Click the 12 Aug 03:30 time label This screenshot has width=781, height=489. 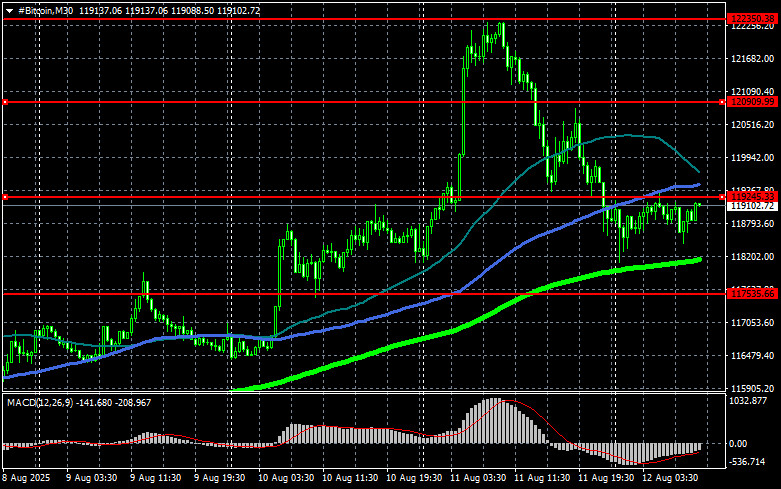670,478
